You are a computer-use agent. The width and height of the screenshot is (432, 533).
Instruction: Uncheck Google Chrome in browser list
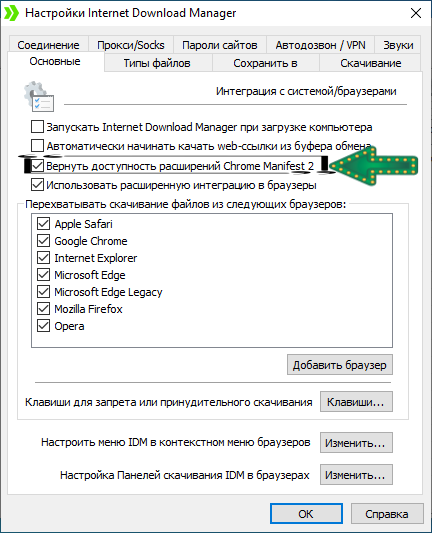point(44,241)
